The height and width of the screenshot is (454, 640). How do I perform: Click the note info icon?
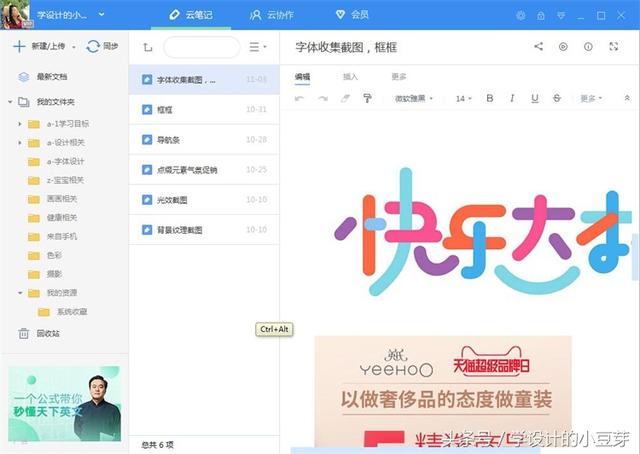click(x=588, y=47)
